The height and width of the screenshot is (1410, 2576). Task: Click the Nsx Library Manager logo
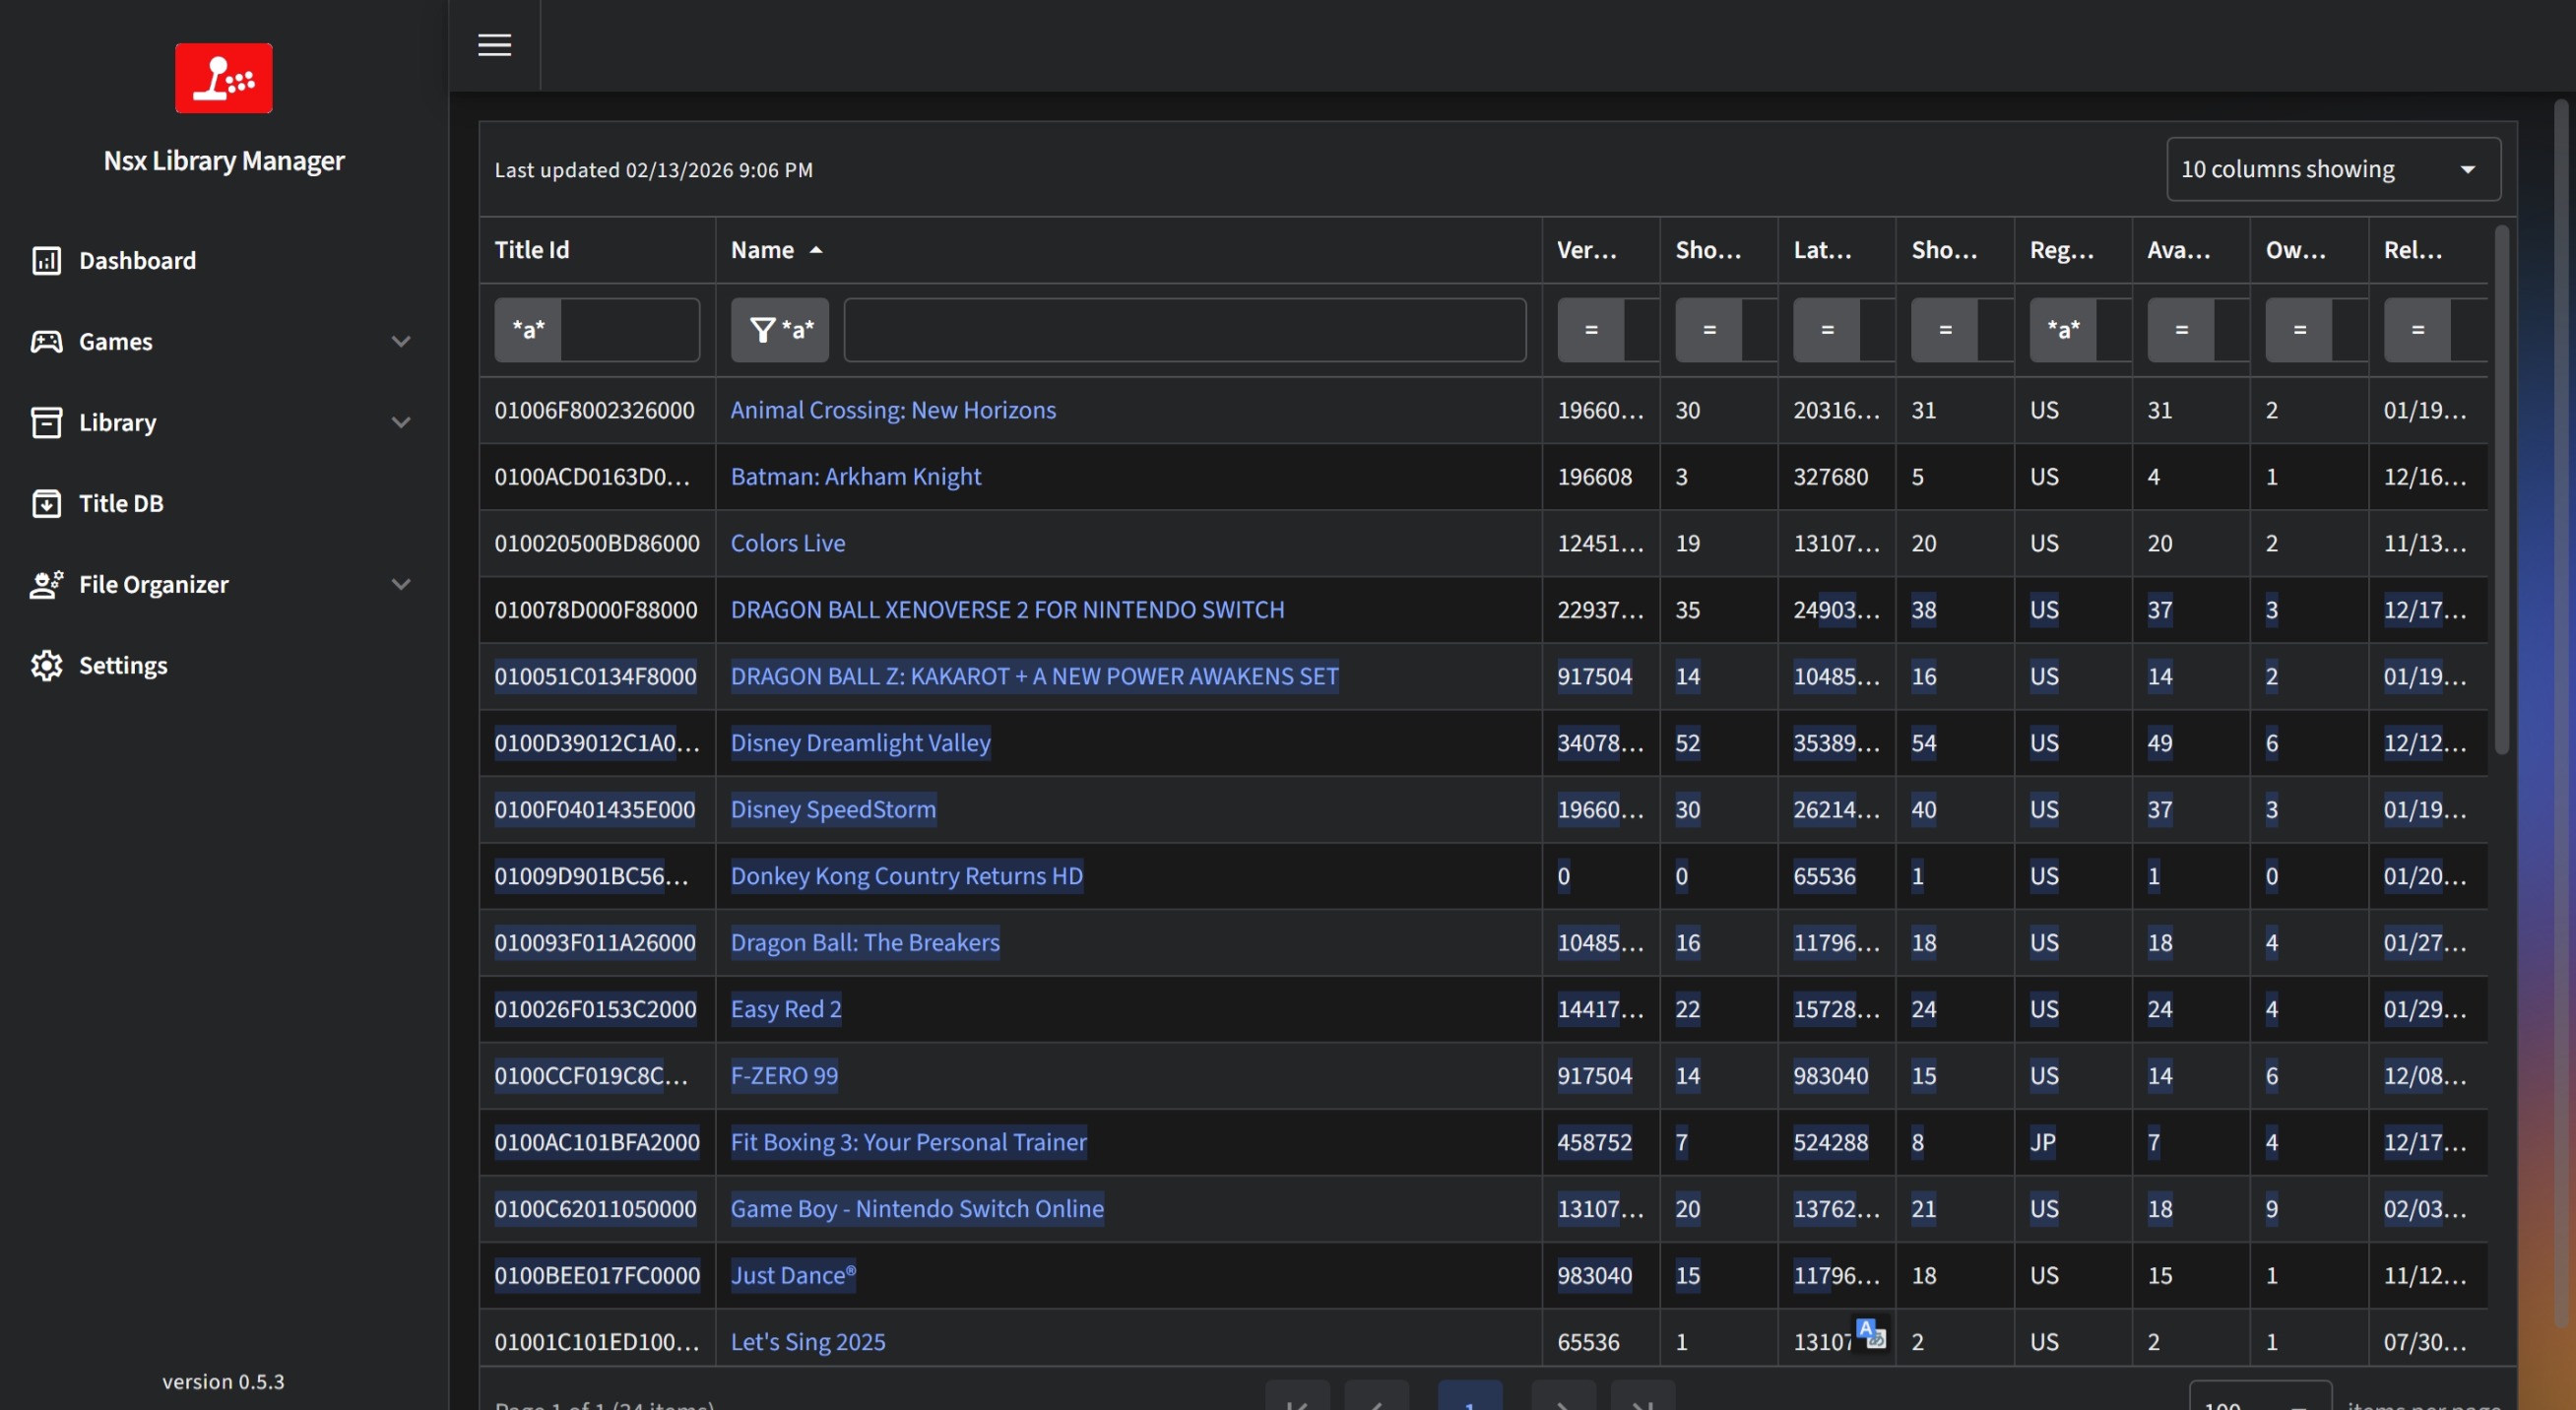click(x=223, y=78)
